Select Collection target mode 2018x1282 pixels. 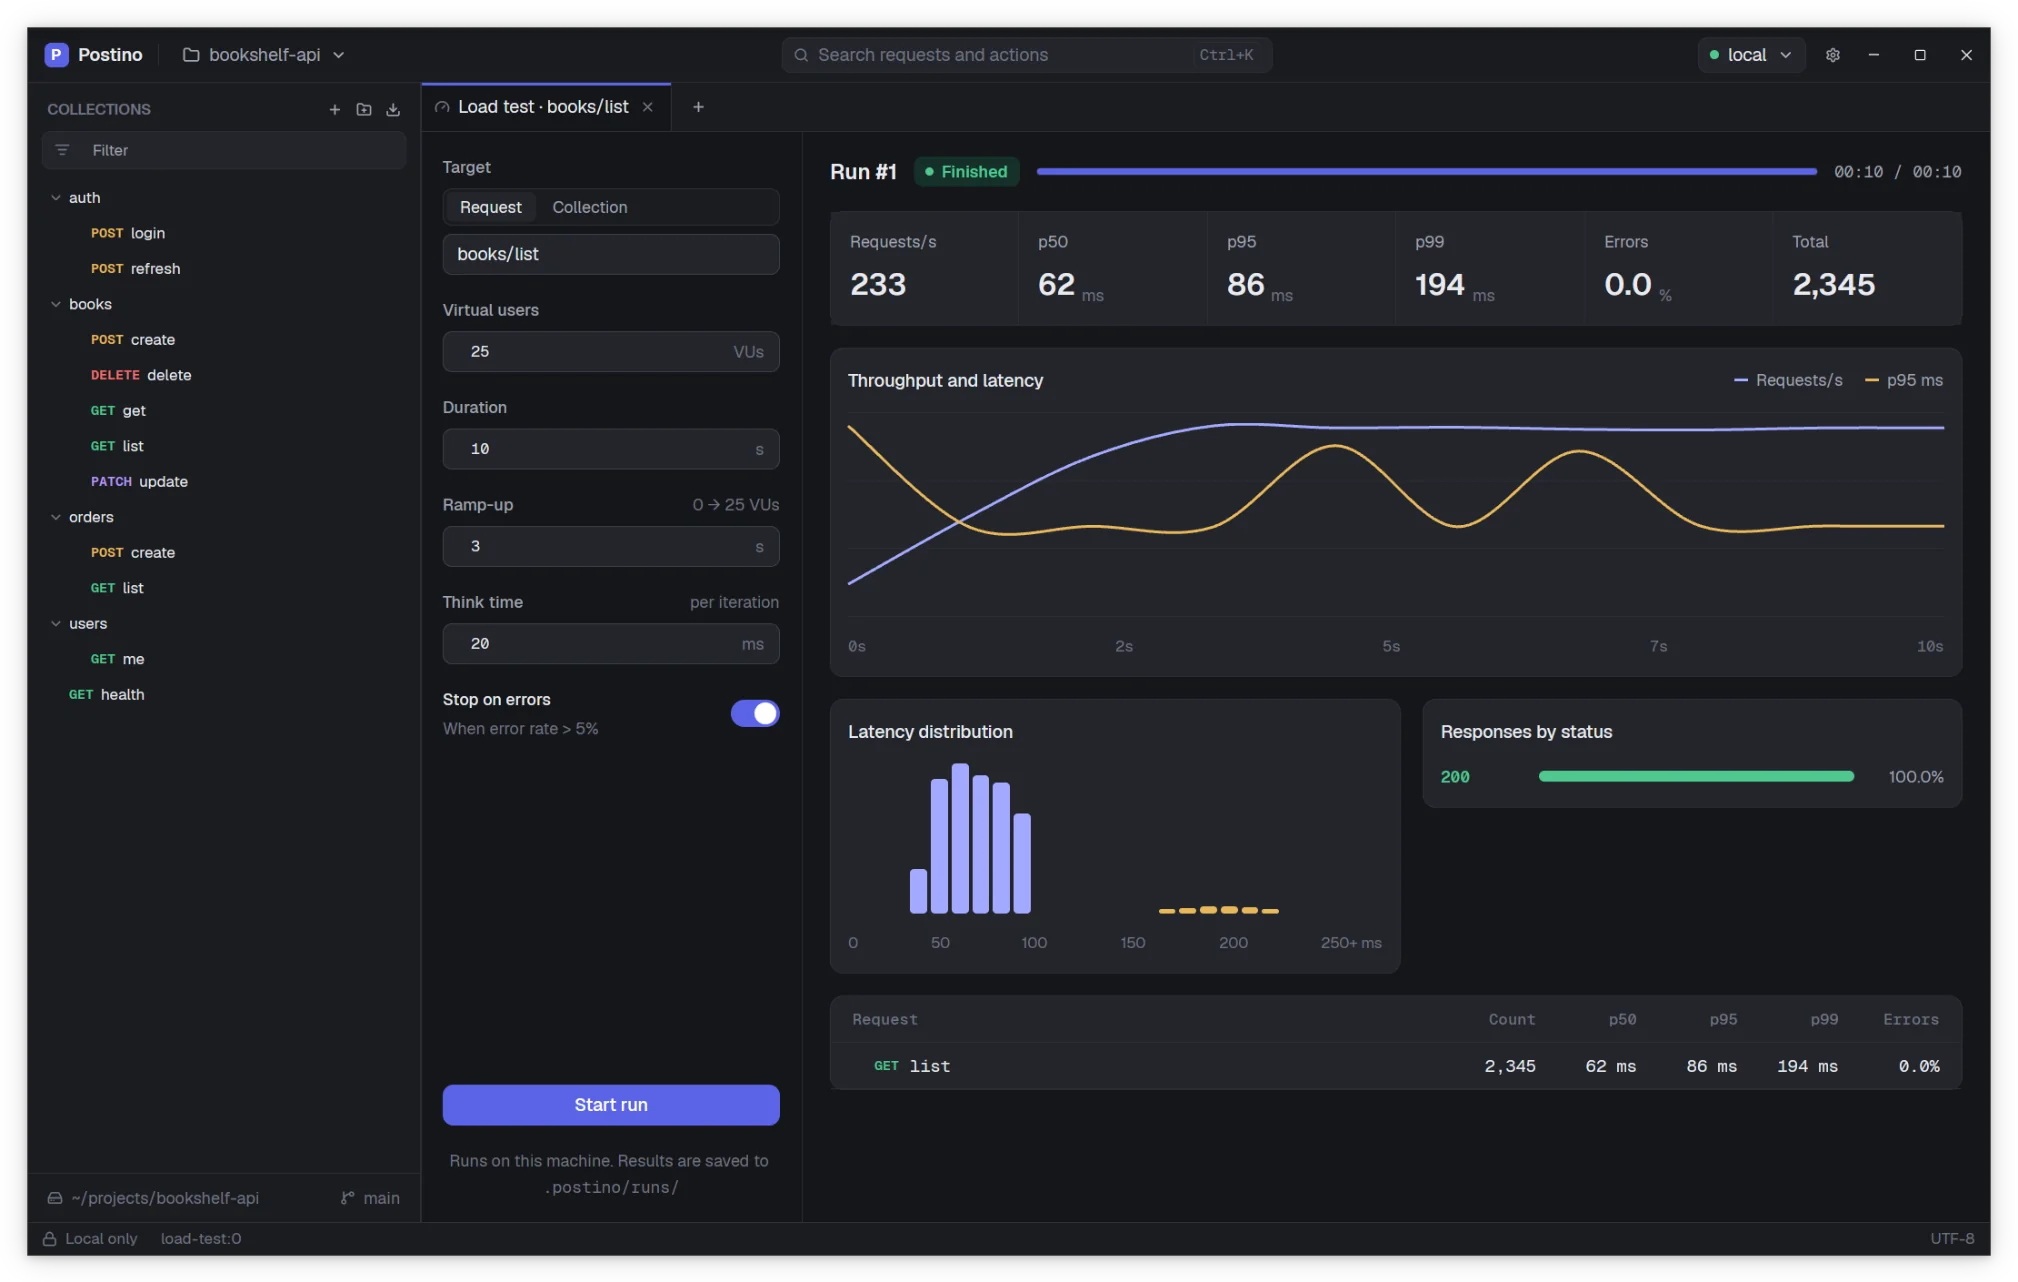pos(590,207)
